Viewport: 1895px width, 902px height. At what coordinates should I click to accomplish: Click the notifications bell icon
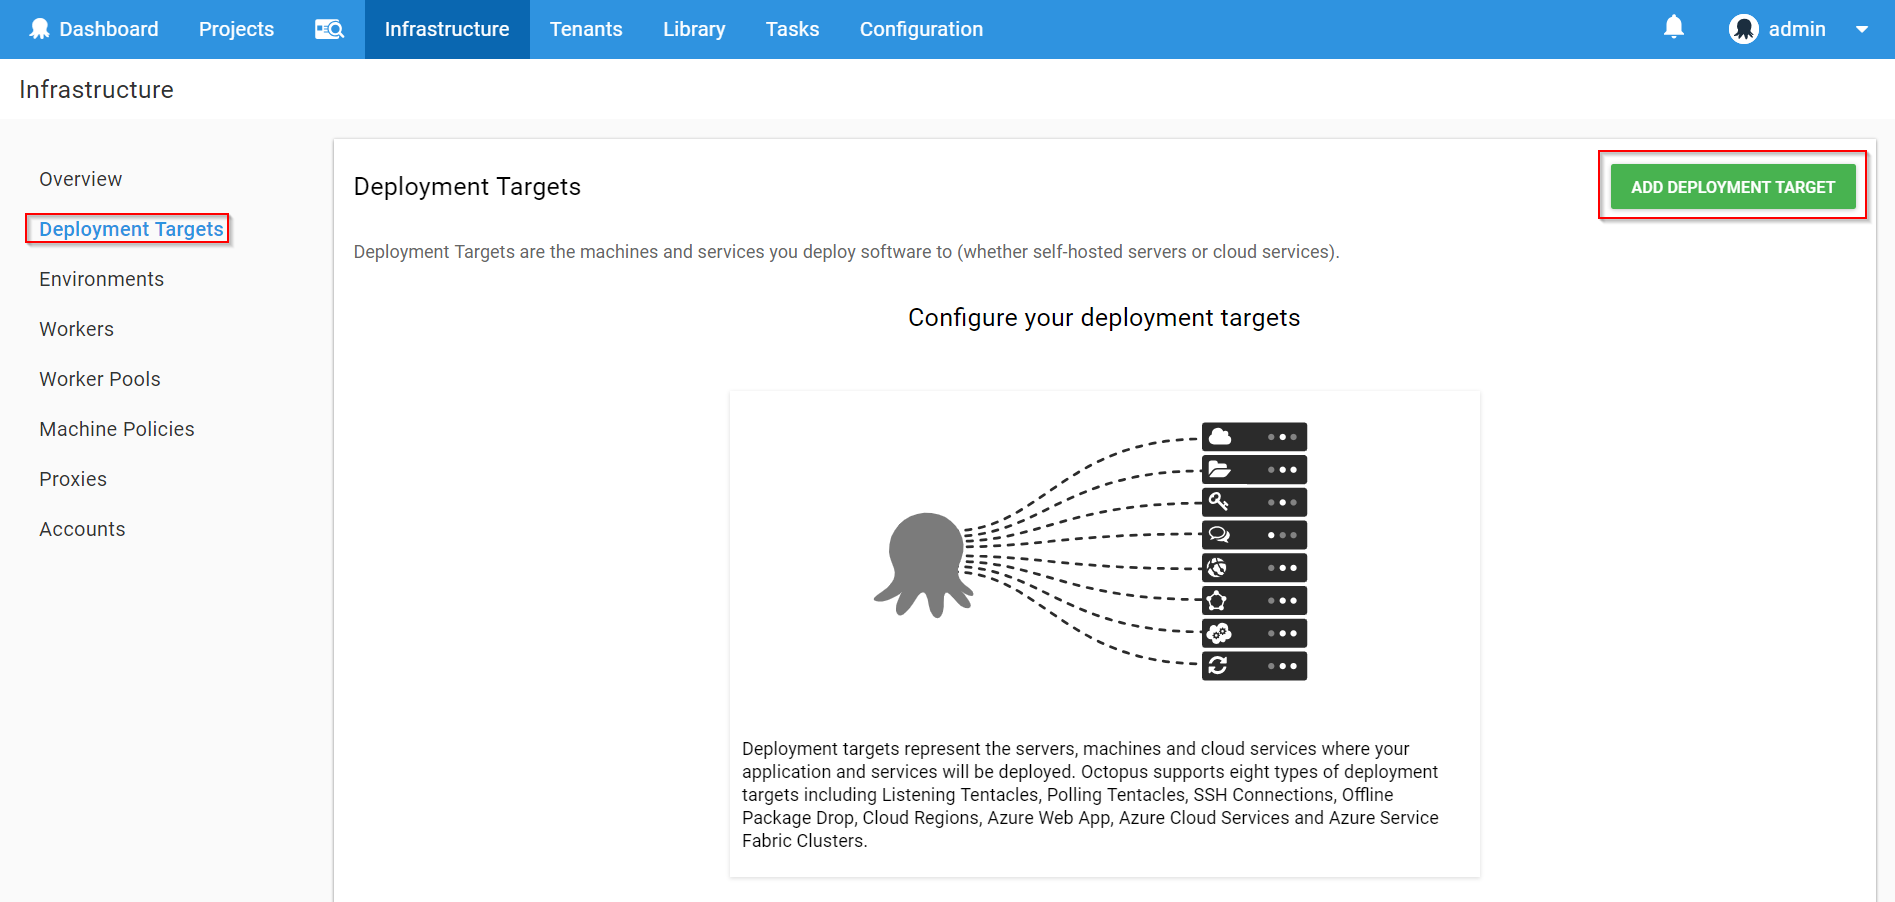[1674, 28]
